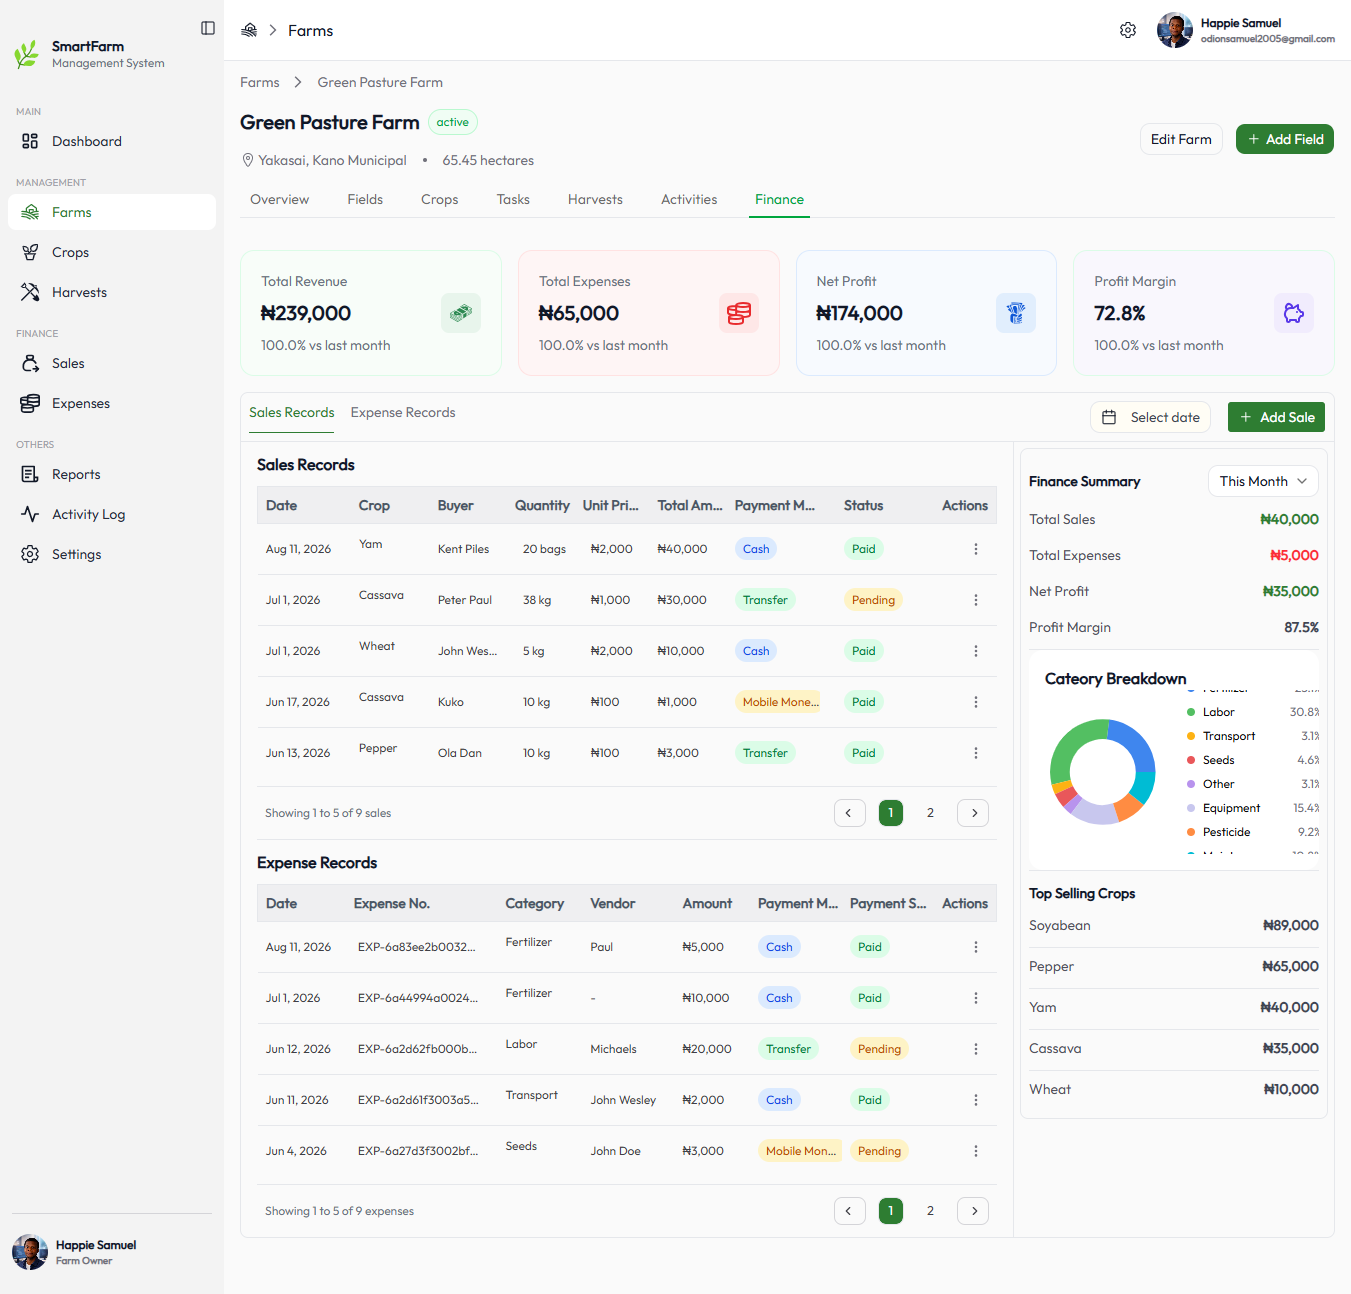Click the Labor legend color dot

1191,712
